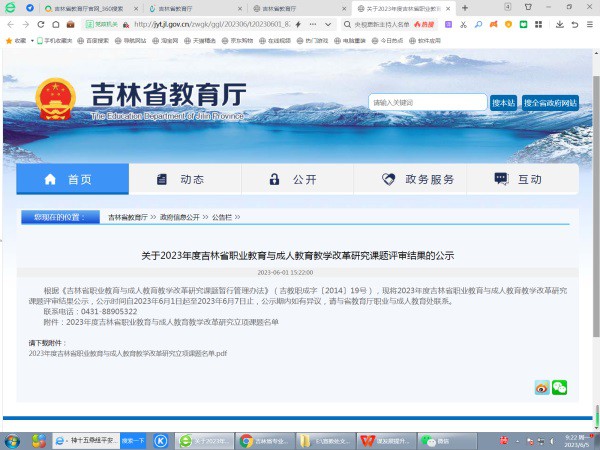The width and height of the screenshot is (600, 450).
Task: Click the 搜本站 search button
Action: click(503, 103)
